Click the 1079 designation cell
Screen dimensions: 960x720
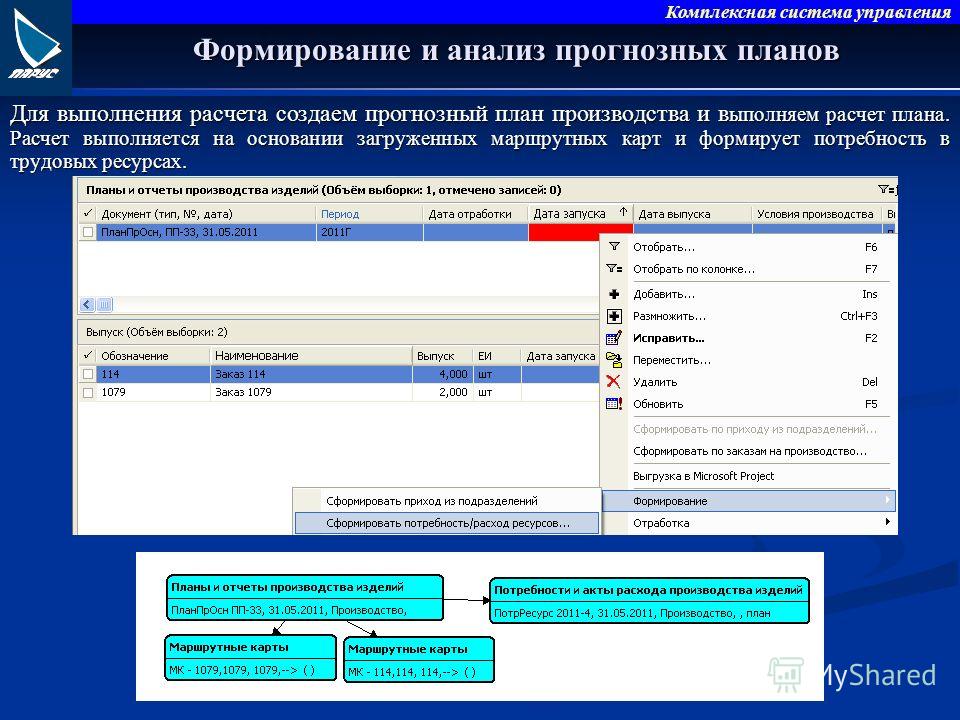(x=153, y=392)
